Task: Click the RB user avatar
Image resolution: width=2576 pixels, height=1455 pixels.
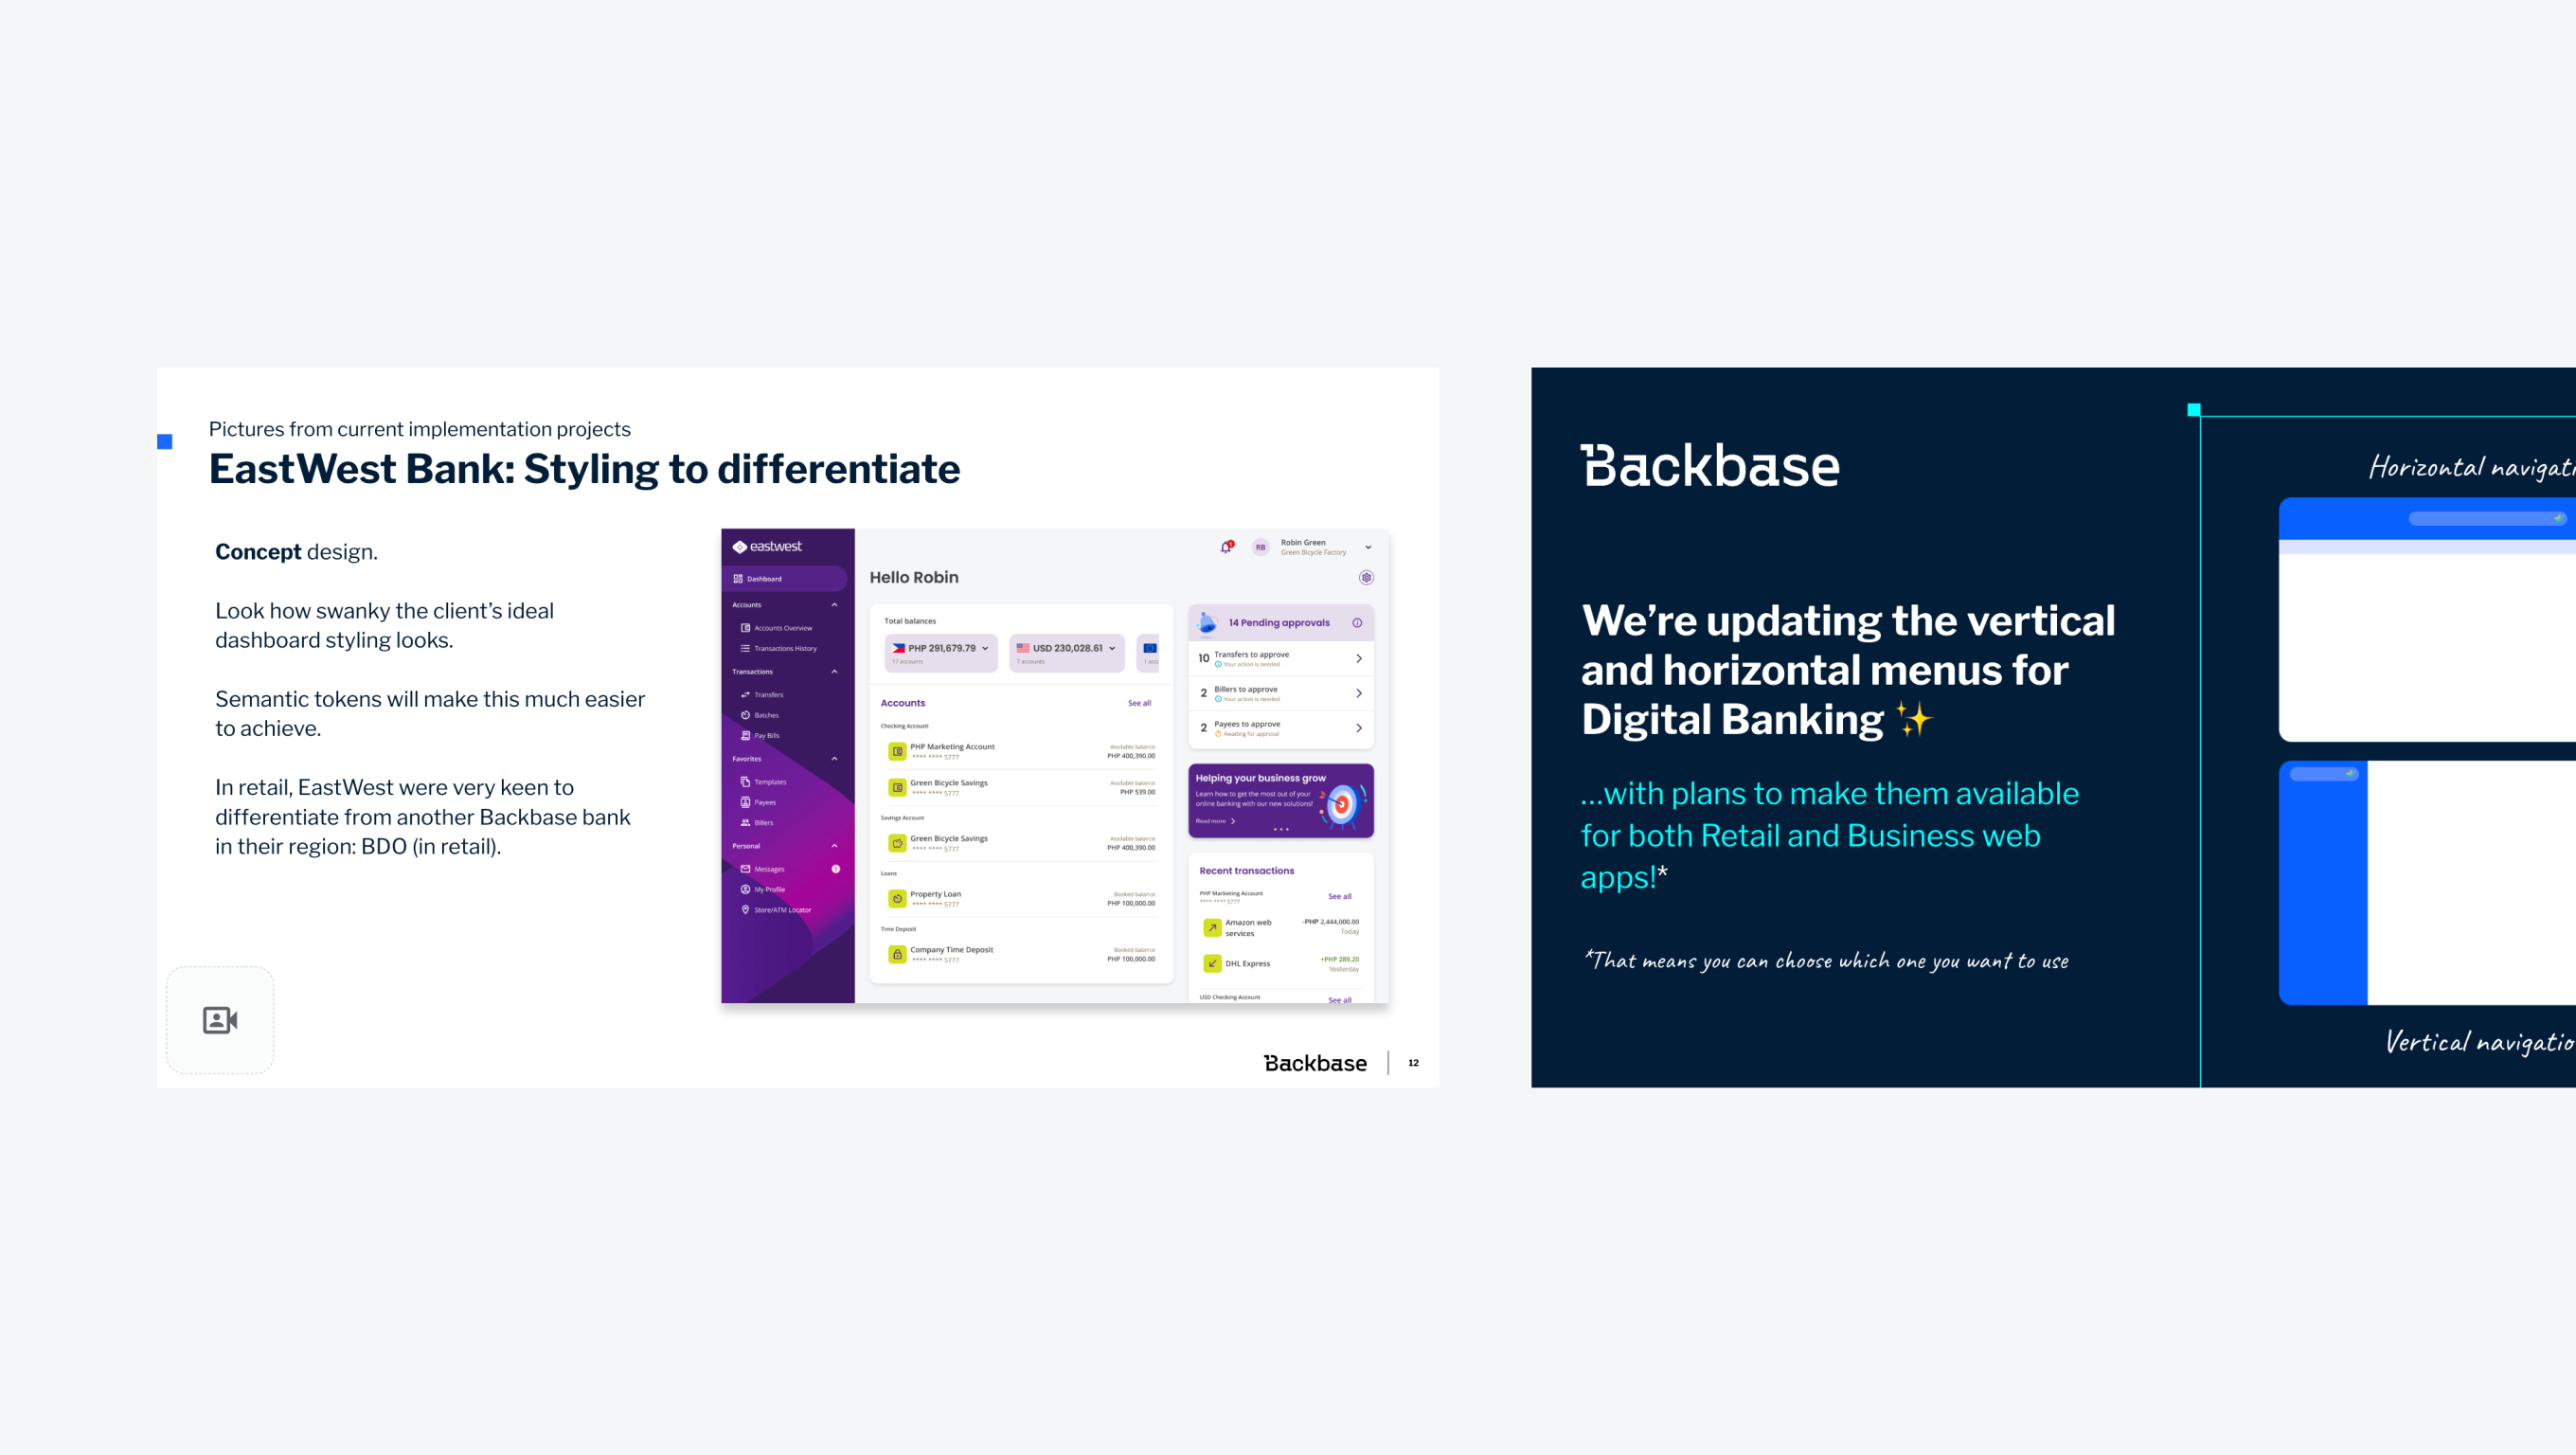Action: (1260, 547)
